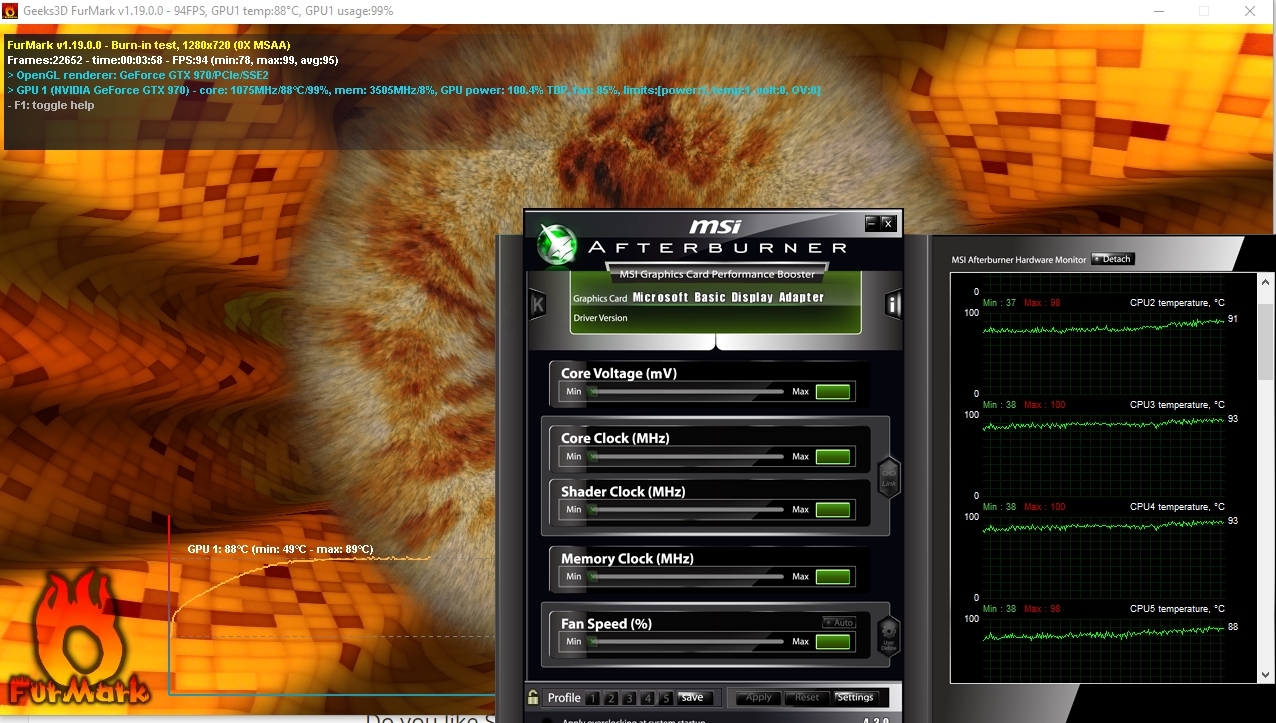Click the Core Voltage green value box

click(833, 391)
